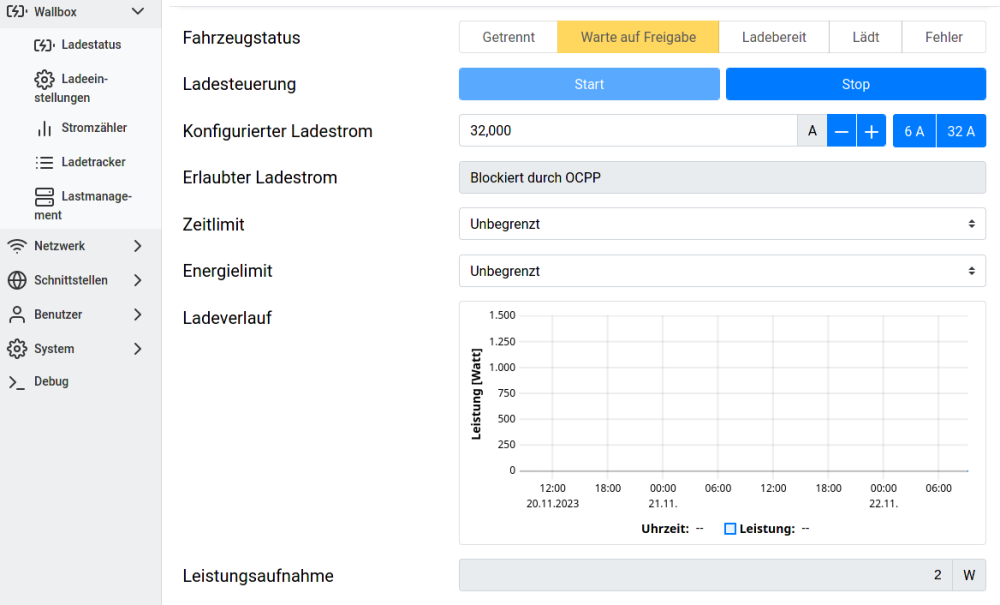Toggle the Leistung legend checkbox under chart
Viewport: 1000px width, 605px height.
[730, 529]
